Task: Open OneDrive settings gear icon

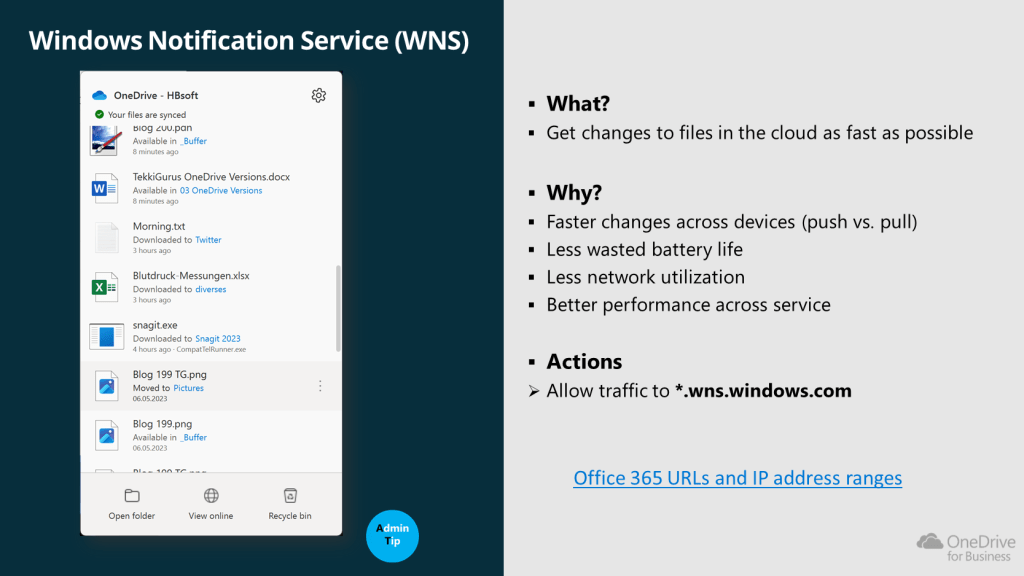Action: 318,95
